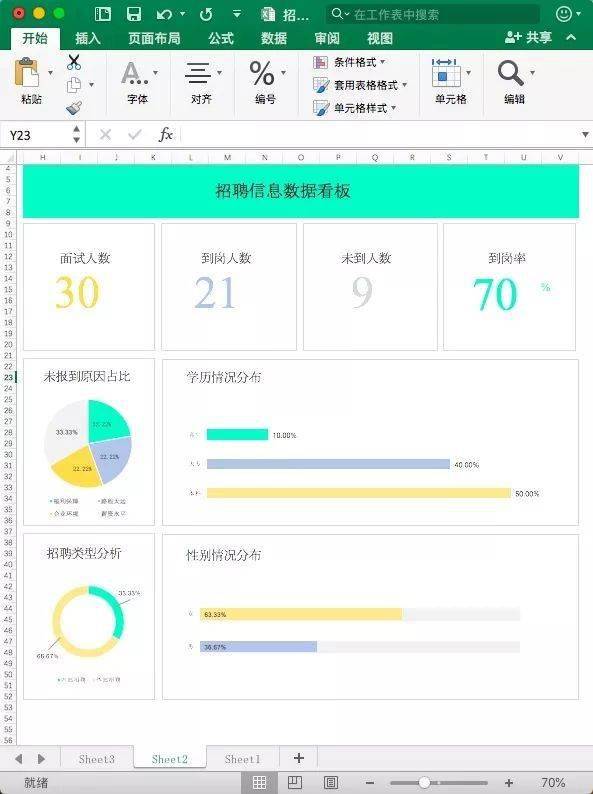Click the cancel X in formula bar
This screenshot has height=794, width=593.
105,135
